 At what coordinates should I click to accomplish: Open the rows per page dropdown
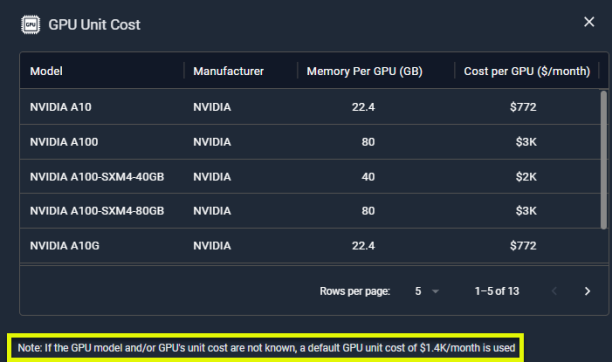(x=427, y=291)
